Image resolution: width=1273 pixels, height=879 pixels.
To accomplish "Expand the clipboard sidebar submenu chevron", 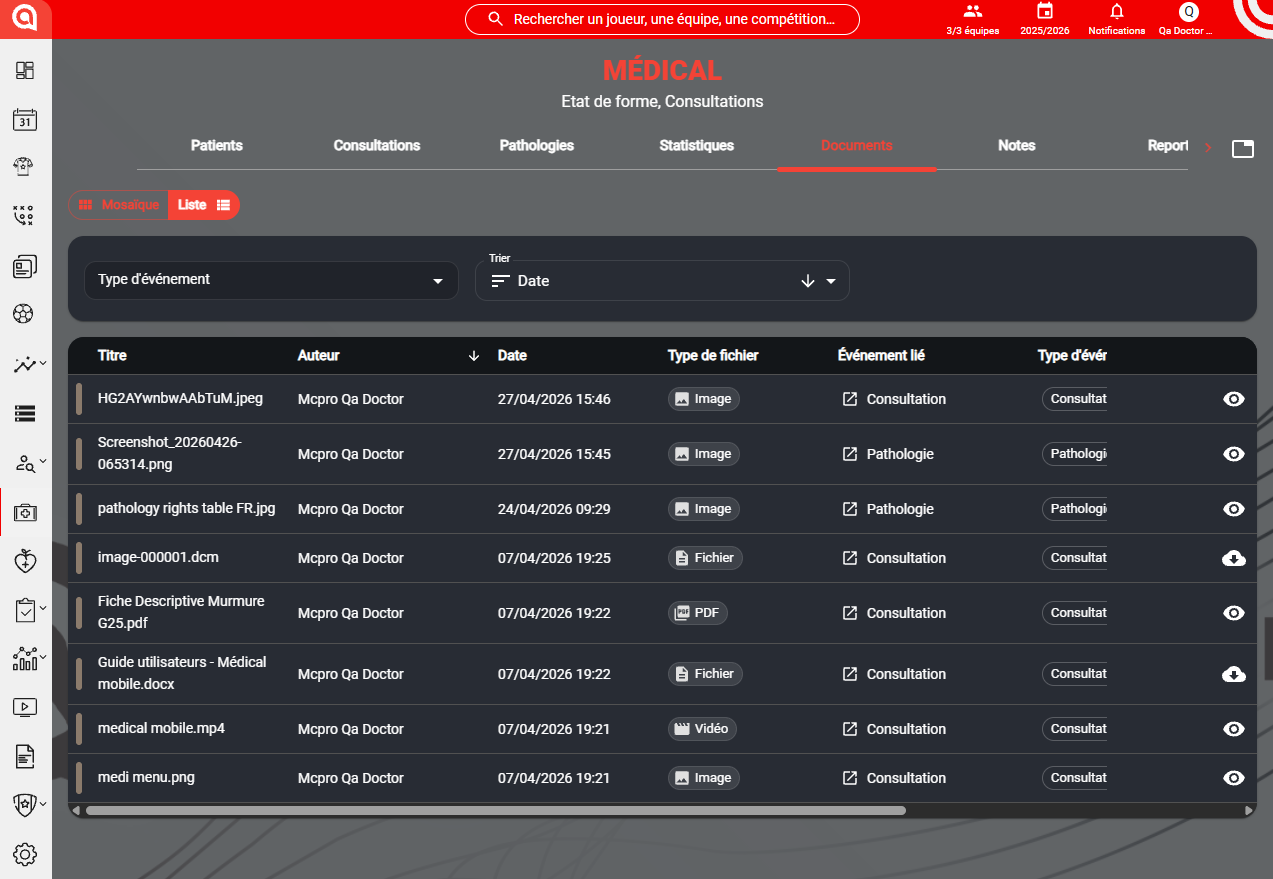I will pyautogui.click(x=43, y=608).
